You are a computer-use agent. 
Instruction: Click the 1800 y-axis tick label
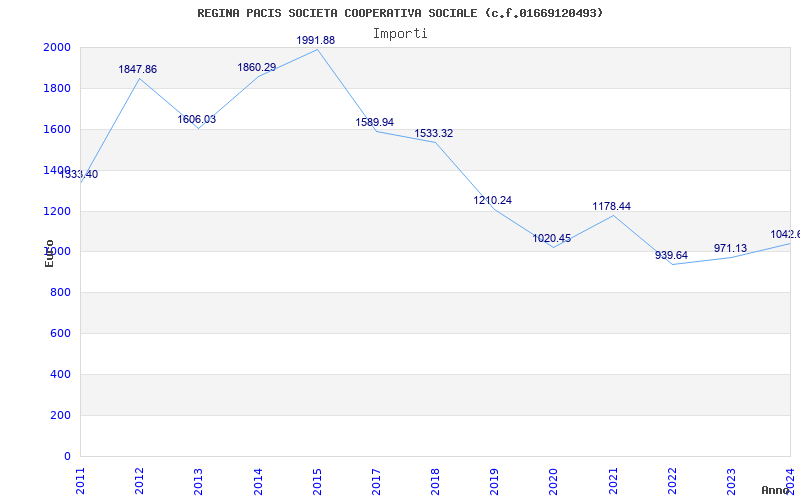[57, 88]
